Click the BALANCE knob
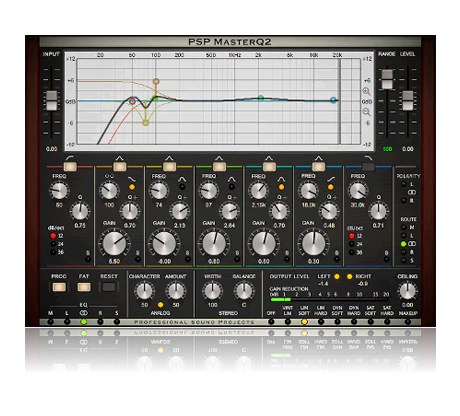 244,291
